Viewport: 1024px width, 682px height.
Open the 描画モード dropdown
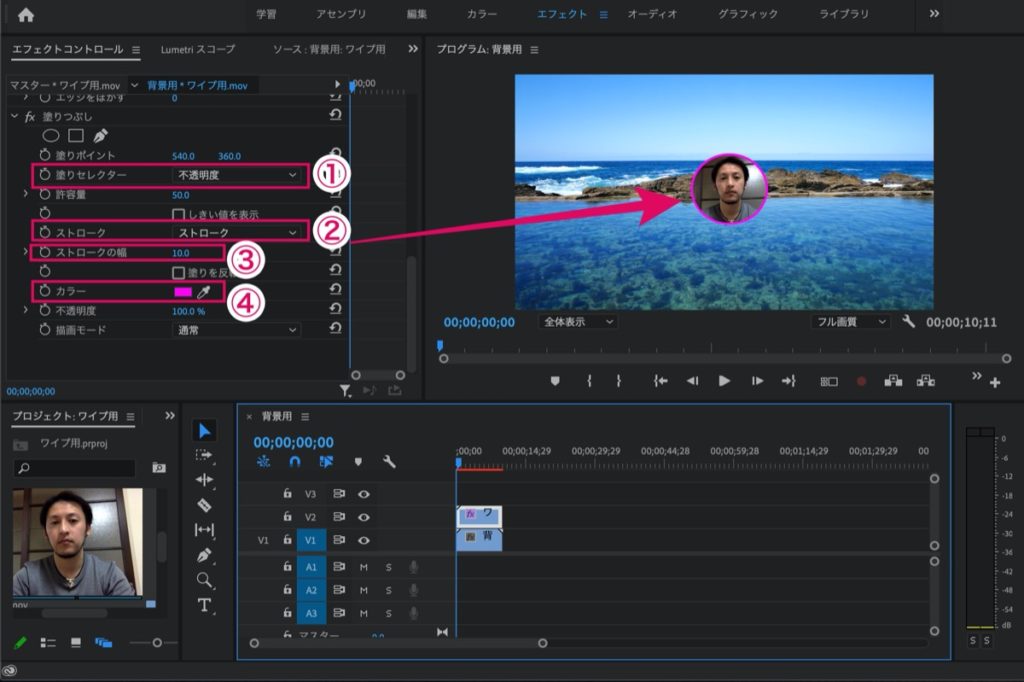pos(236,330)
